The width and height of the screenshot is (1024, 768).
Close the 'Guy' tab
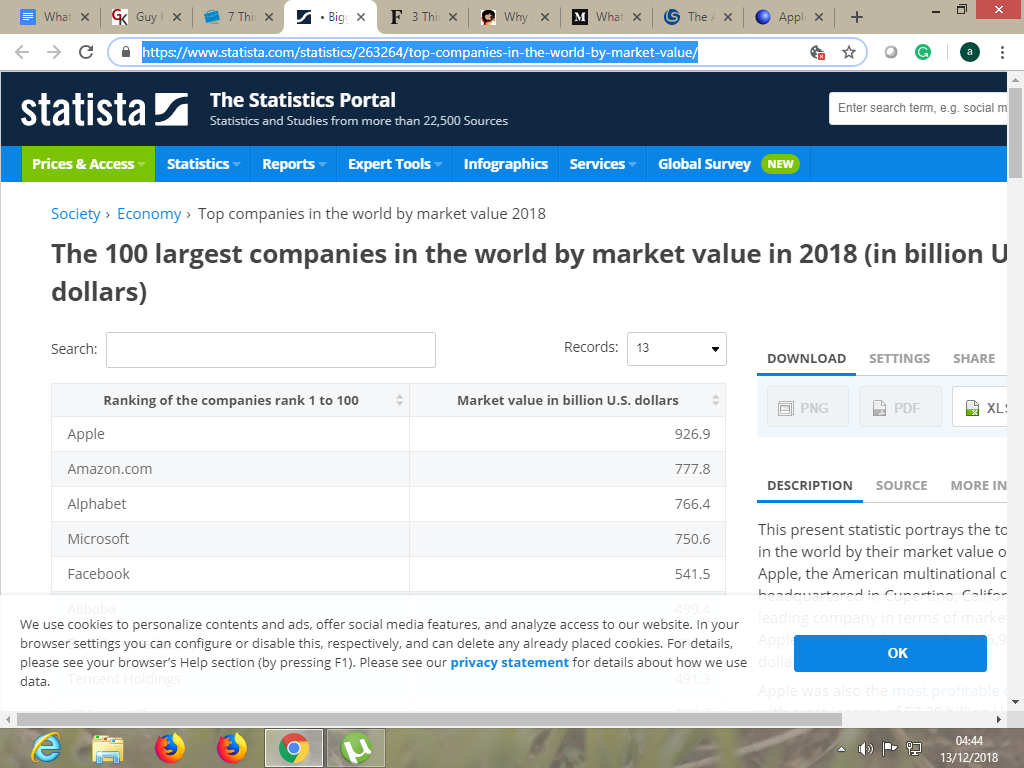coord(176,18)
